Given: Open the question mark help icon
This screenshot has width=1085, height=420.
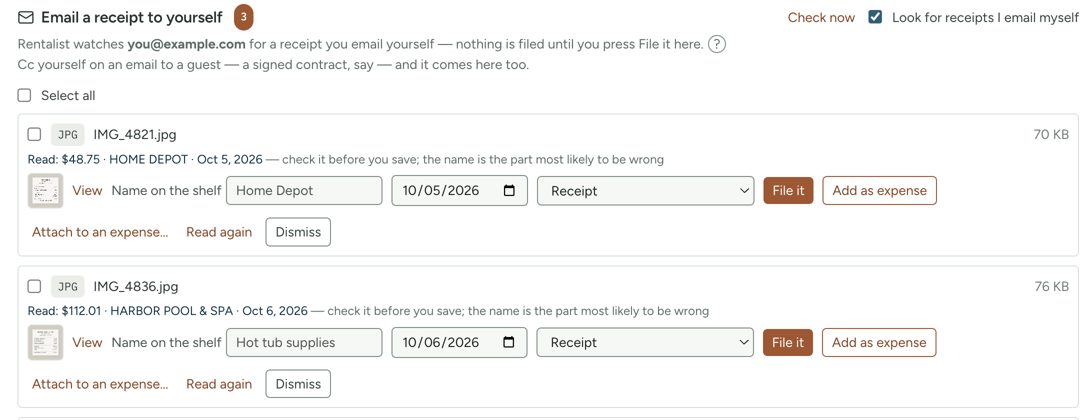Looking at the screenshot, I should (717, 45).
